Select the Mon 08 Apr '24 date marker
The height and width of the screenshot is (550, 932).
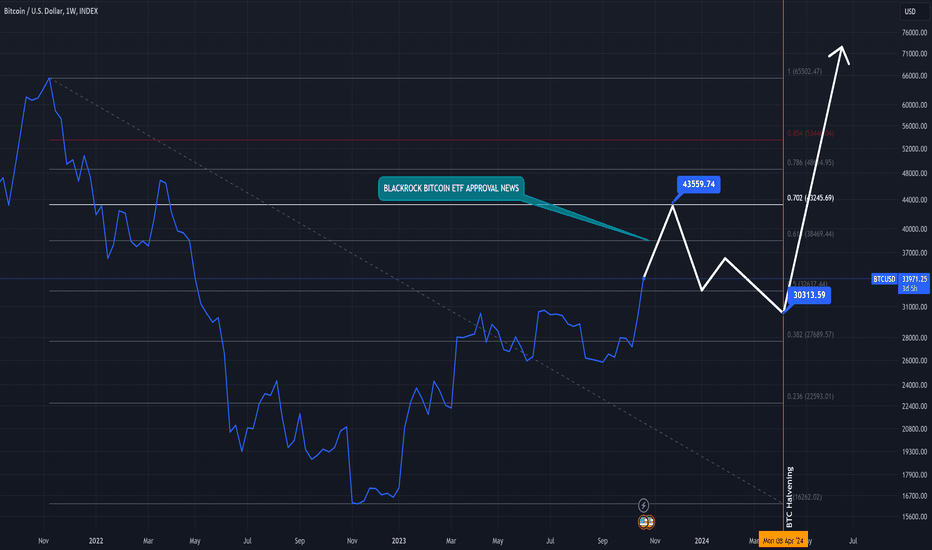(x=783, y=540)
